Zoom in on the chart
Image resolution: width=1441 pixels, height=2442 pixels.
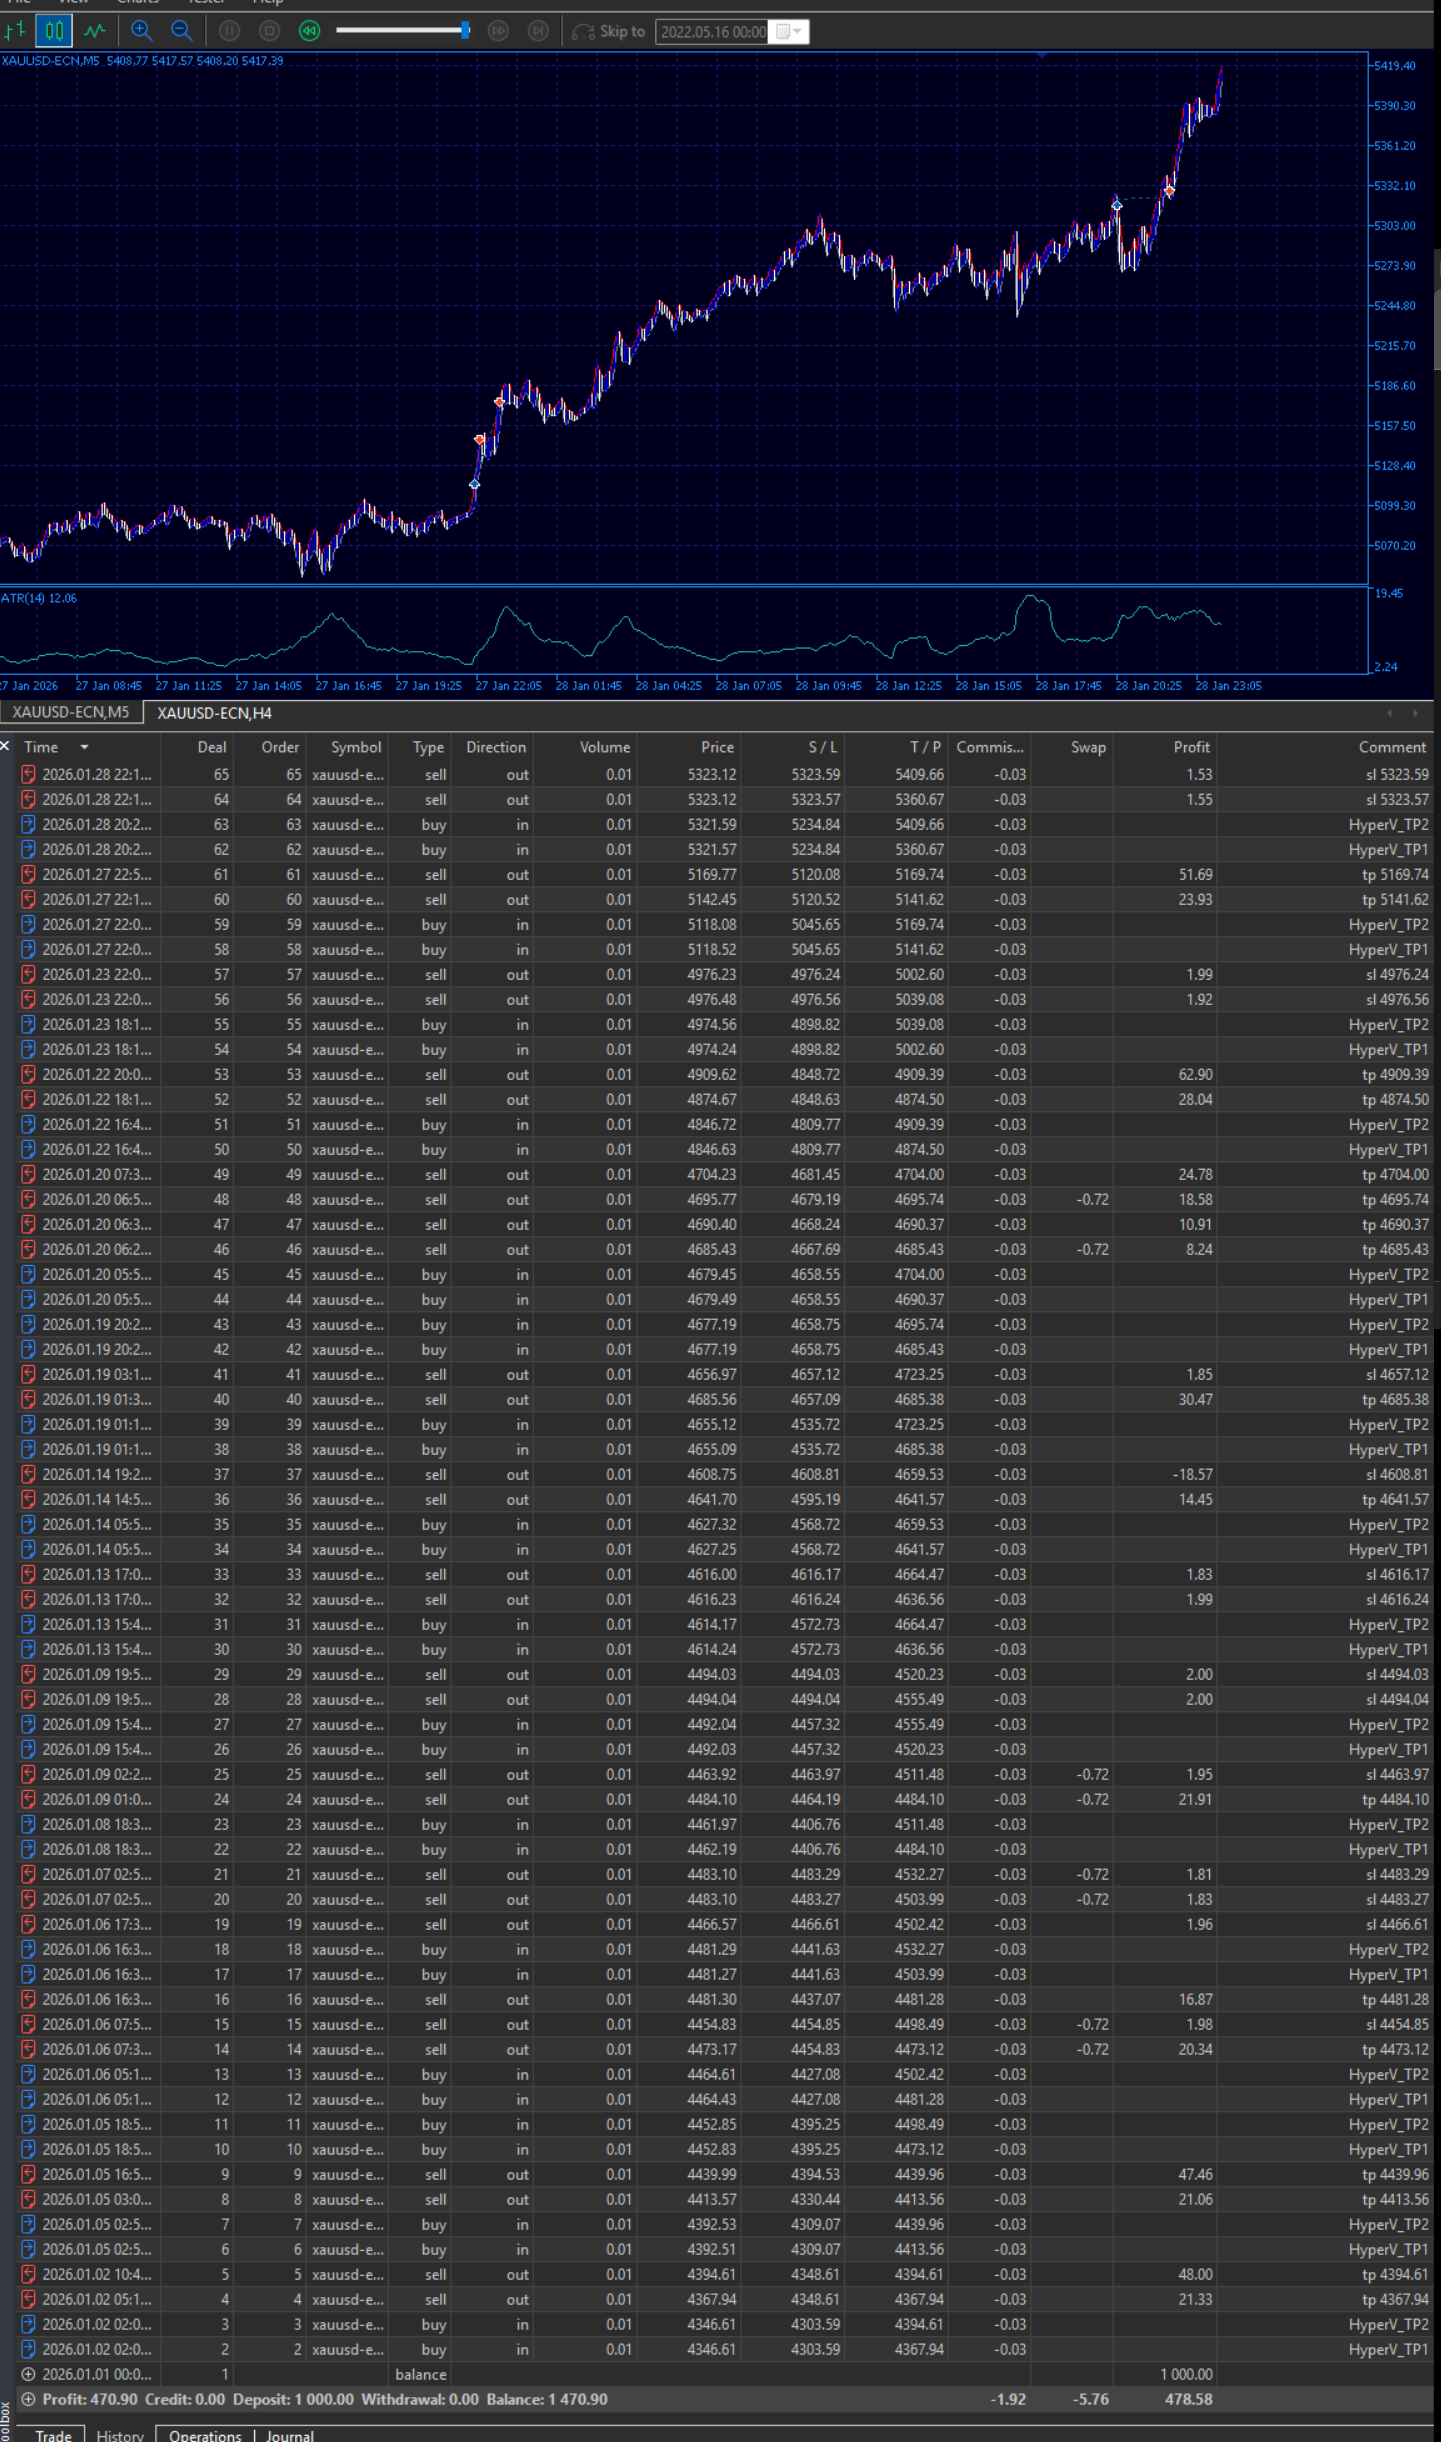click(x=142, y=31)
